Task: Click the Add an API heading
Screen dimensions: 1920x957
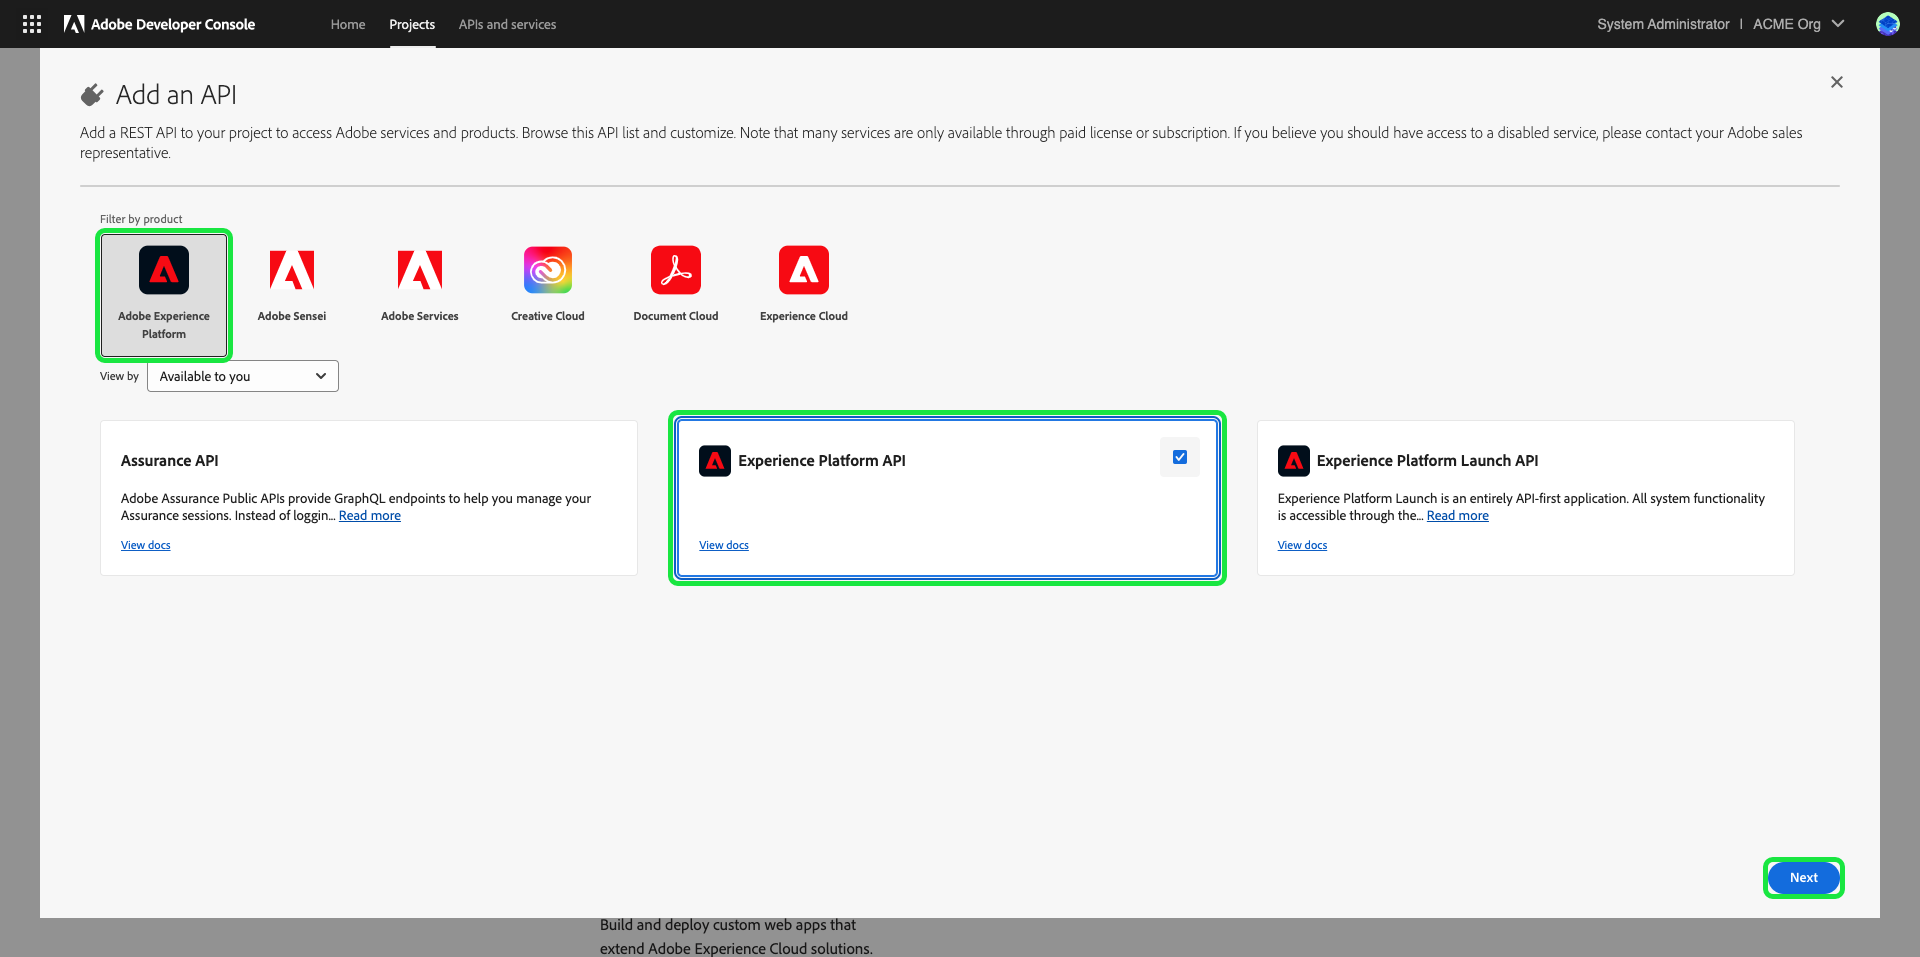Action: 176,95
